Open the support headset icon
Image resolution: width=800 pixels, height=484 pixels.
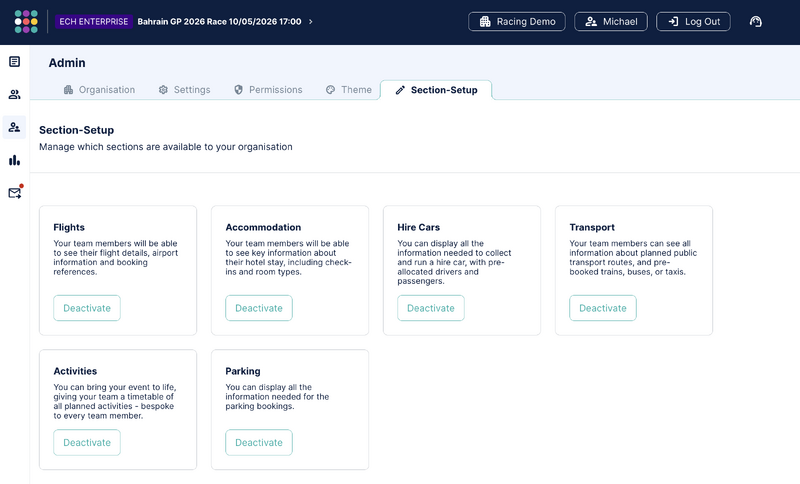coord(756,21)
